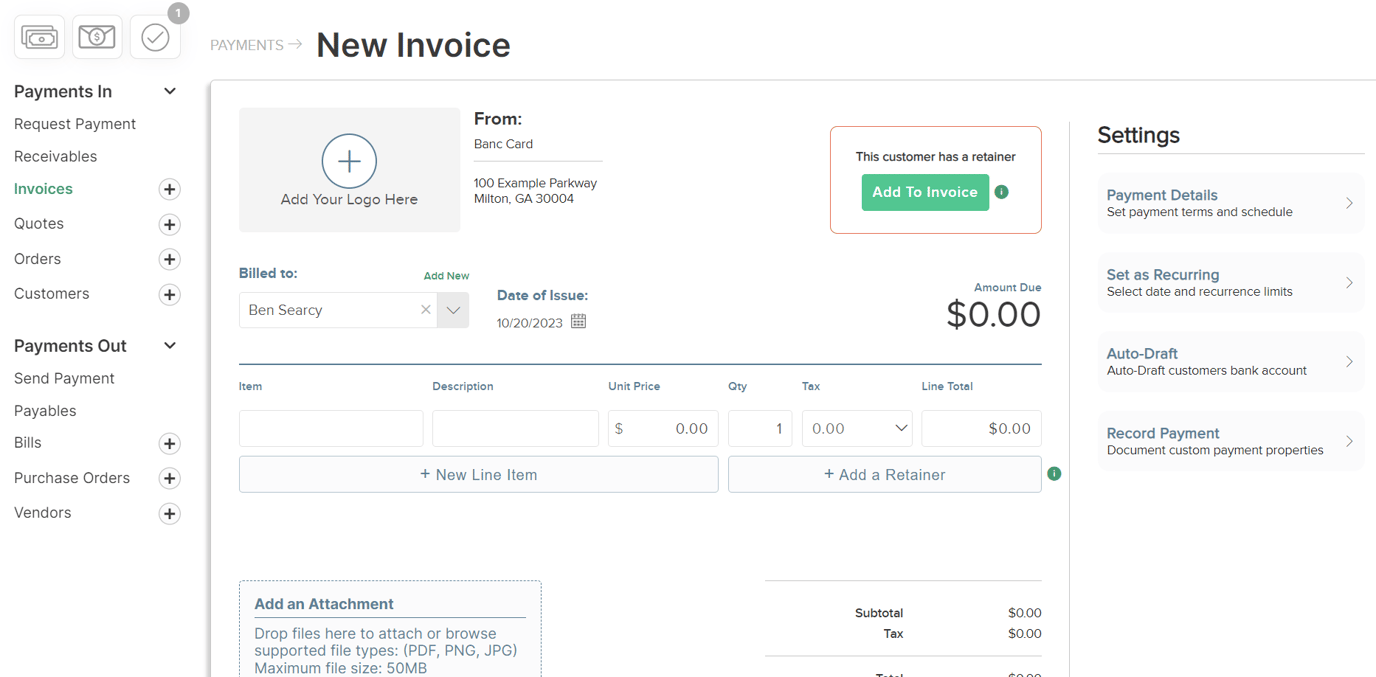This screenshot has width=1376, height=677.
Task: Click the Unit Price input field
Action: tap(663, 429)
